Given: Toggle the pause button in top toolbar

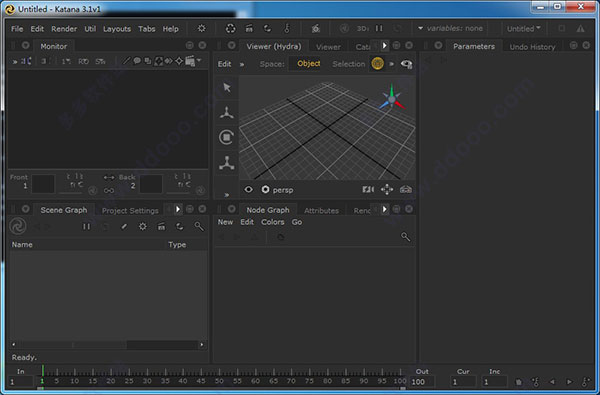Looking at the screenshot, I should pyautogui.click(x=379, y=28).
